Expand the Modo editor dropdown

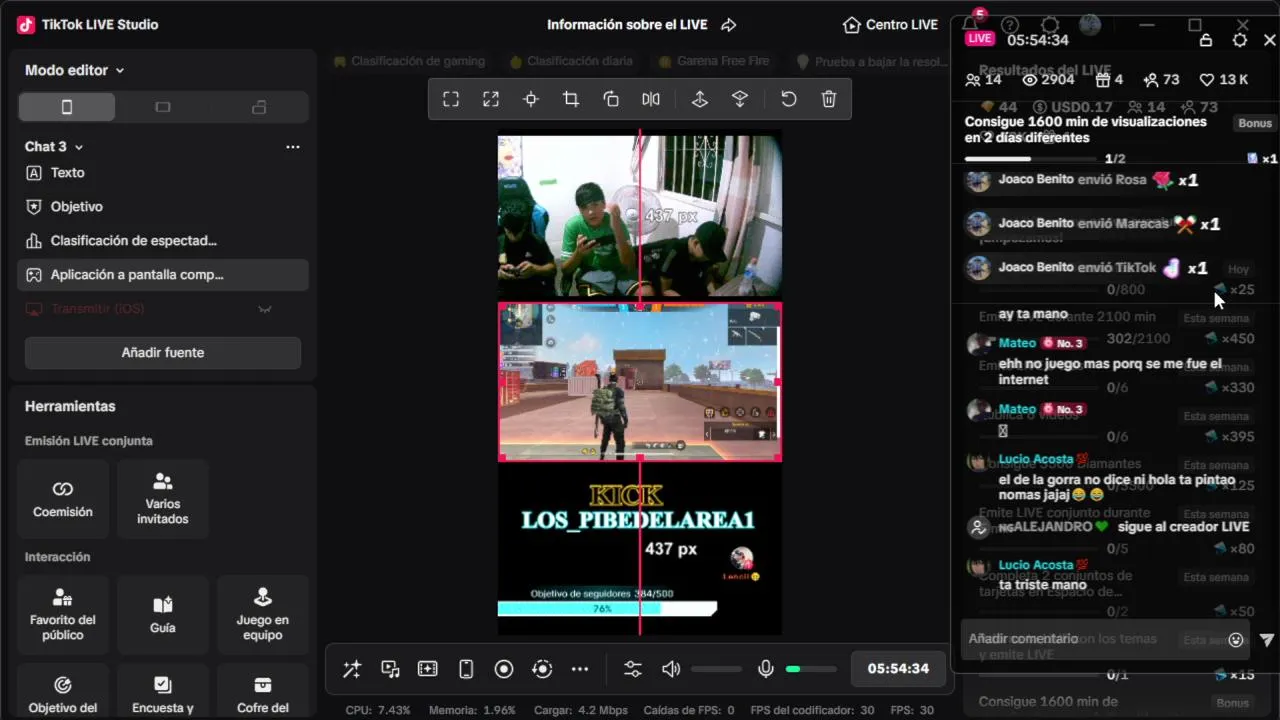75,70
